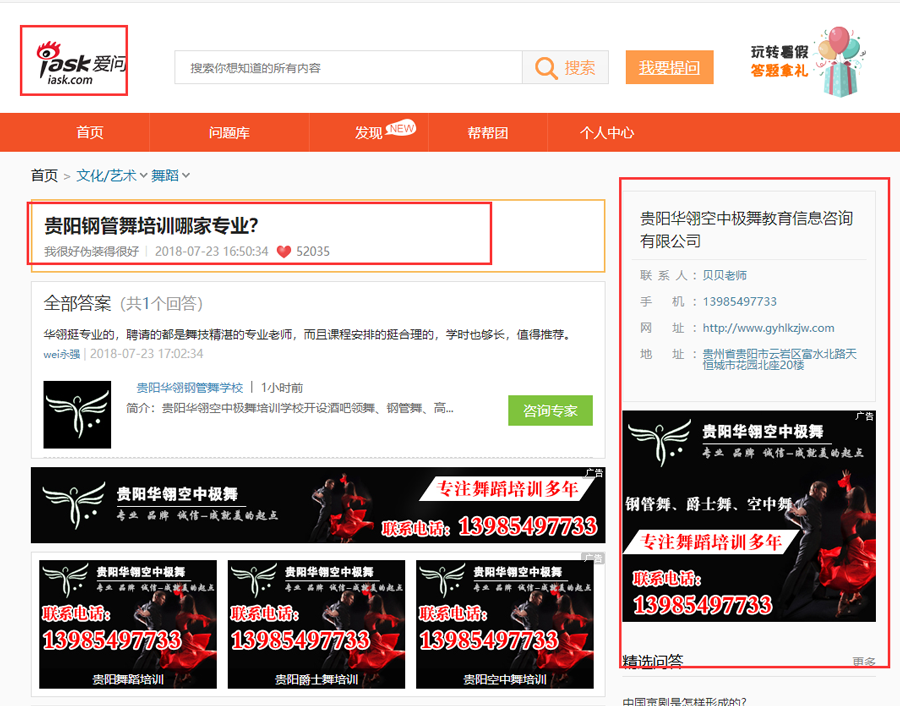Open the 首页 nav tab
Screen dimensions: 900x706
click(x=90, y=133)
